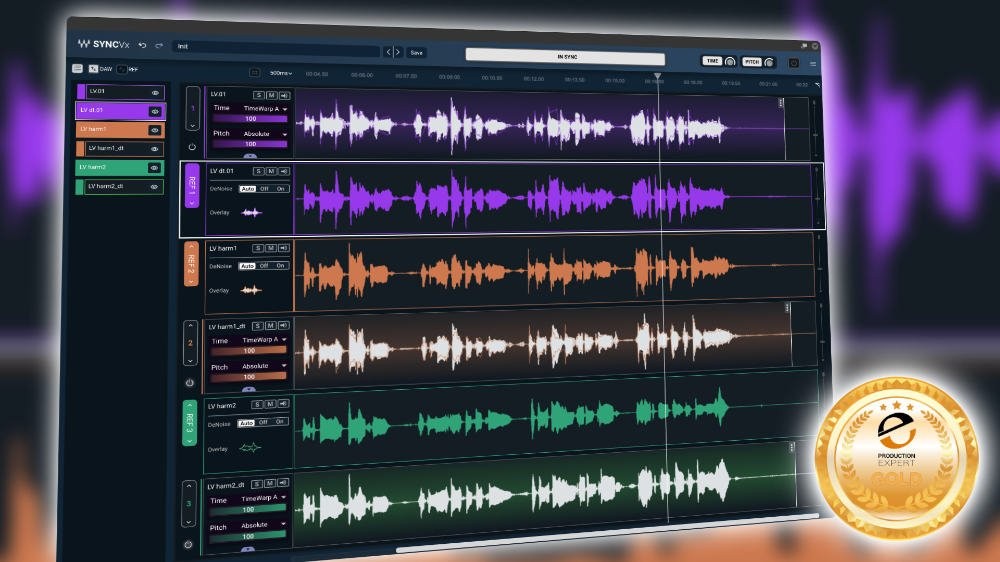Click the speaker icon on LV harm1
The height and width of the screenshot is (562, 1000).
pyautogui.click(x=284, y=248)
